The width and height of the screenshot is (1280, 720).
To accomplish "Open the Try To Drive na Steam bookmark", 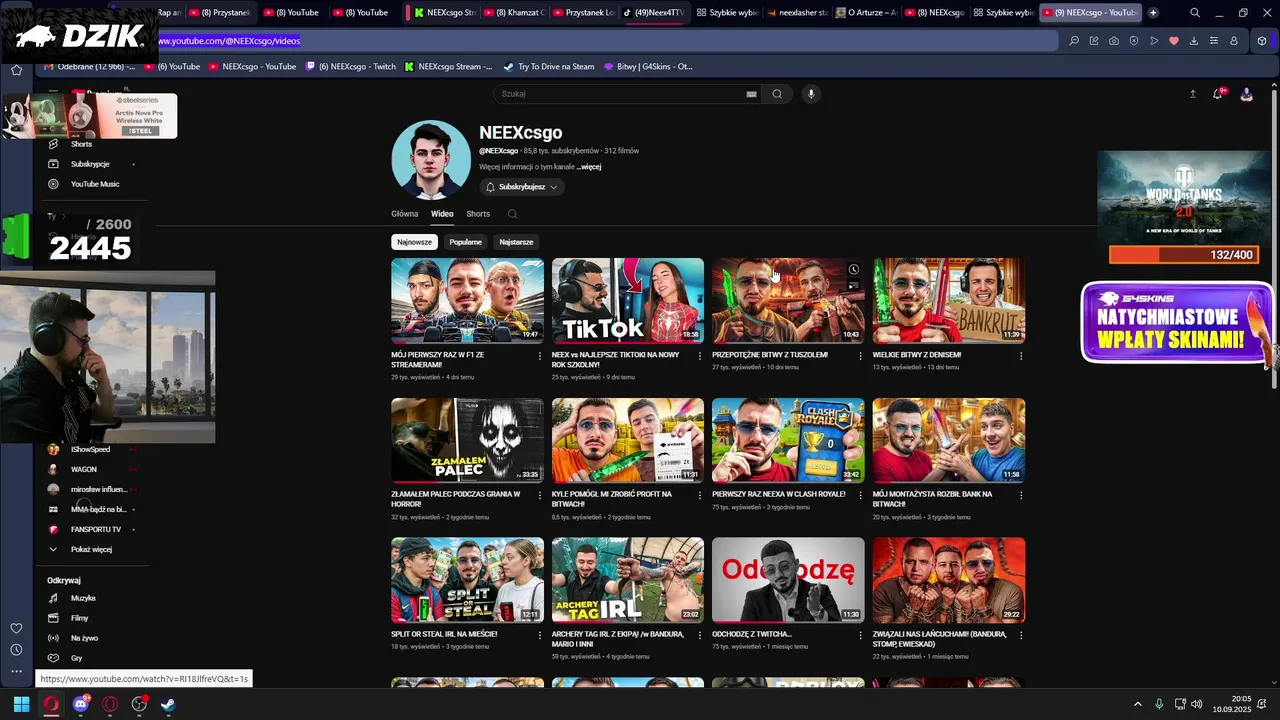I will tap(549, 67).
